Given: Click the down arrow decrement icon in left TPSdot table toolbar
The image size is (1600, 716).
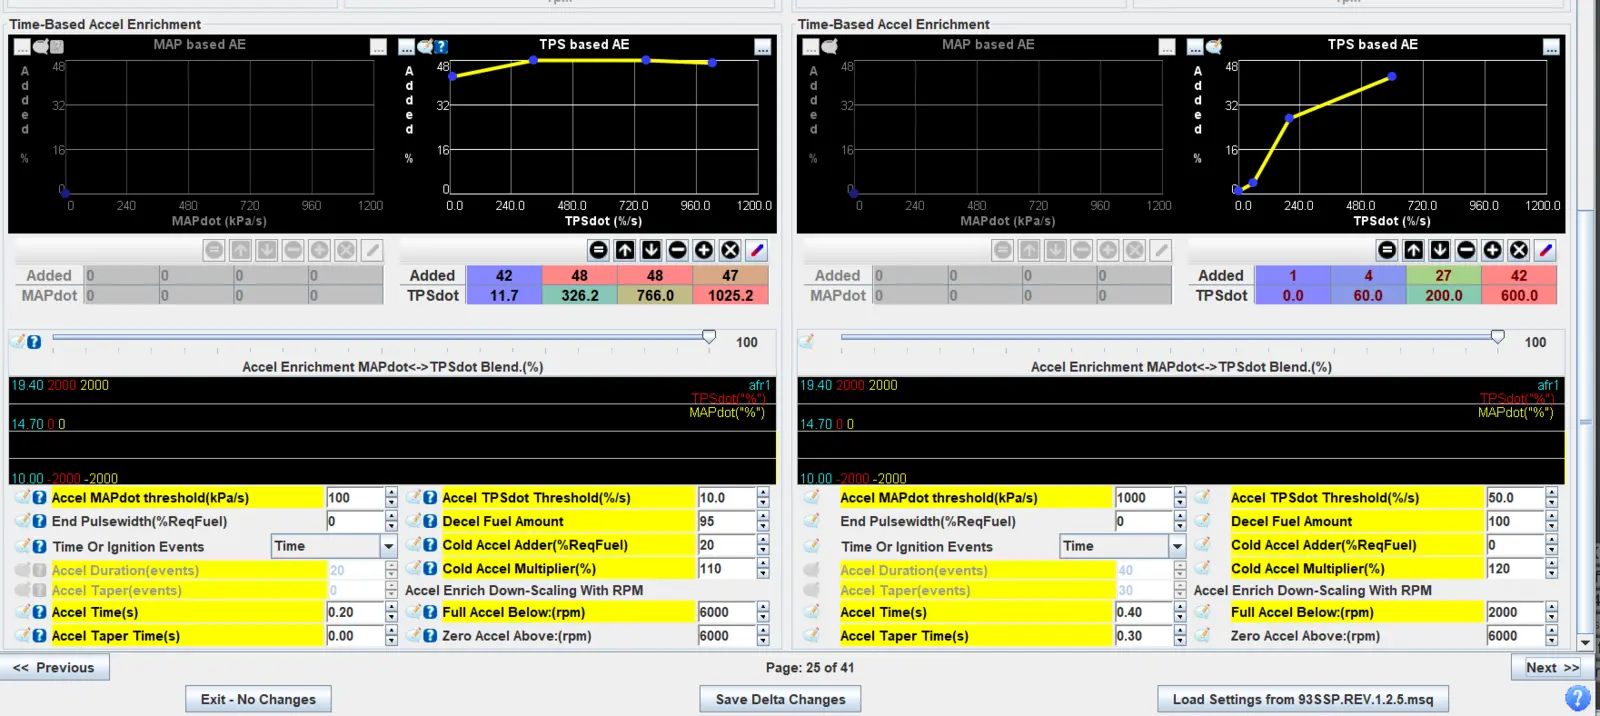Looking at the screenshot, I should tap(651, 250).
